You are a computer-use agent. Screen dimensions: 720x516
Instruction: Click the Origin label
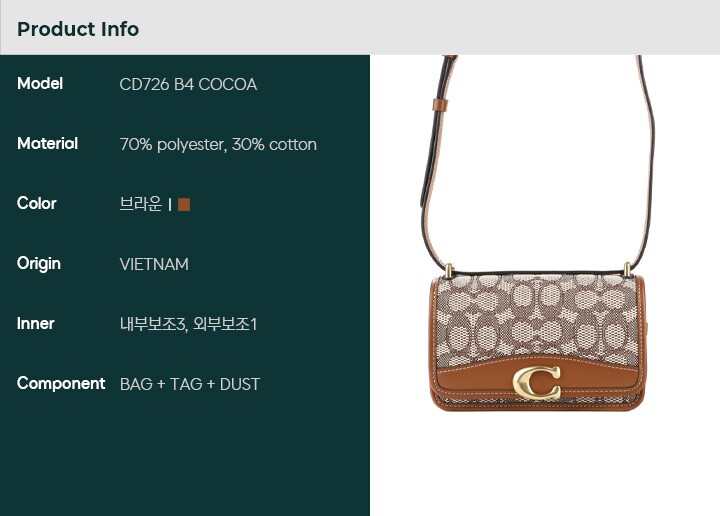click(39, 264)
